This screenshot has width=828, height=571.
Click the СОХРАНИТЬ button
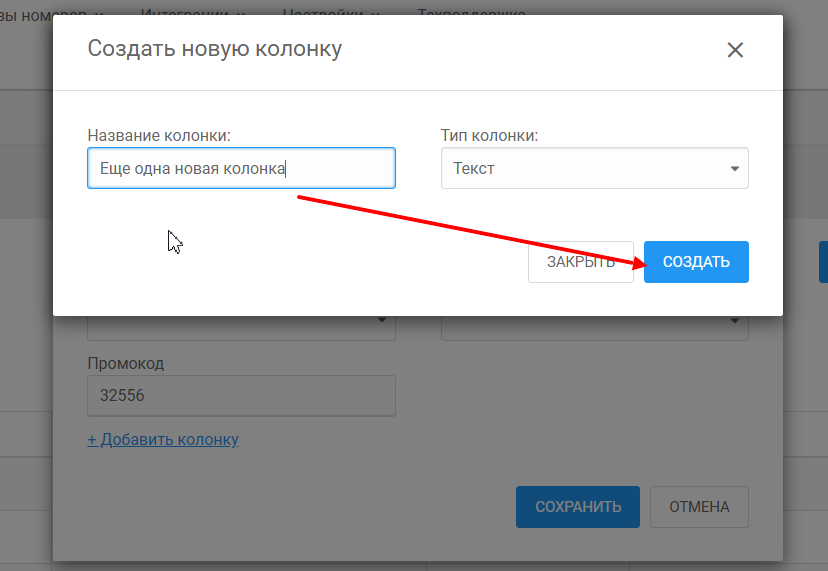click(578, 507)
